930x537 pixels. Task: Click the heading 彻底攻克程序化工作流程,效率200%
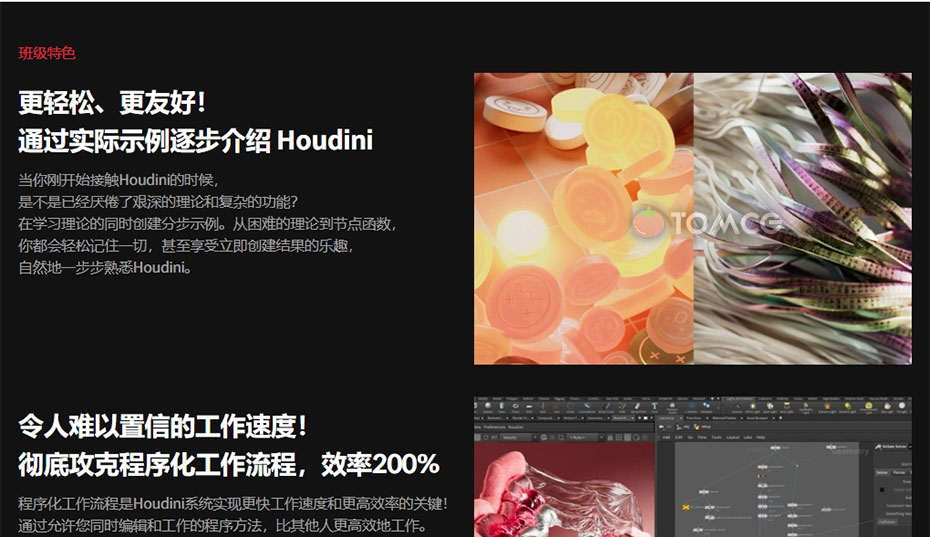[x=229, y=465]
